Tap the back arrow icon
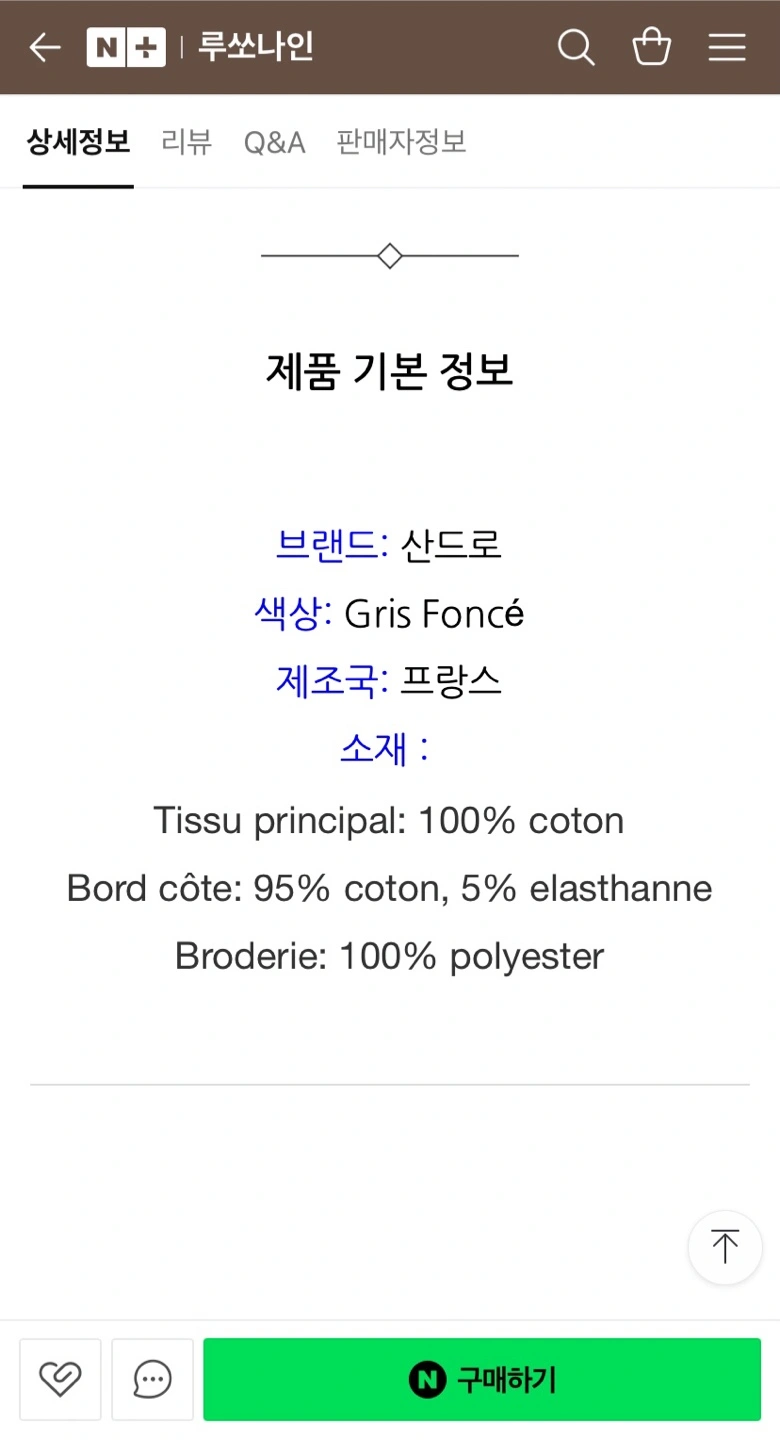Viewport: 780px width, 1440px height. pos(45,47)
